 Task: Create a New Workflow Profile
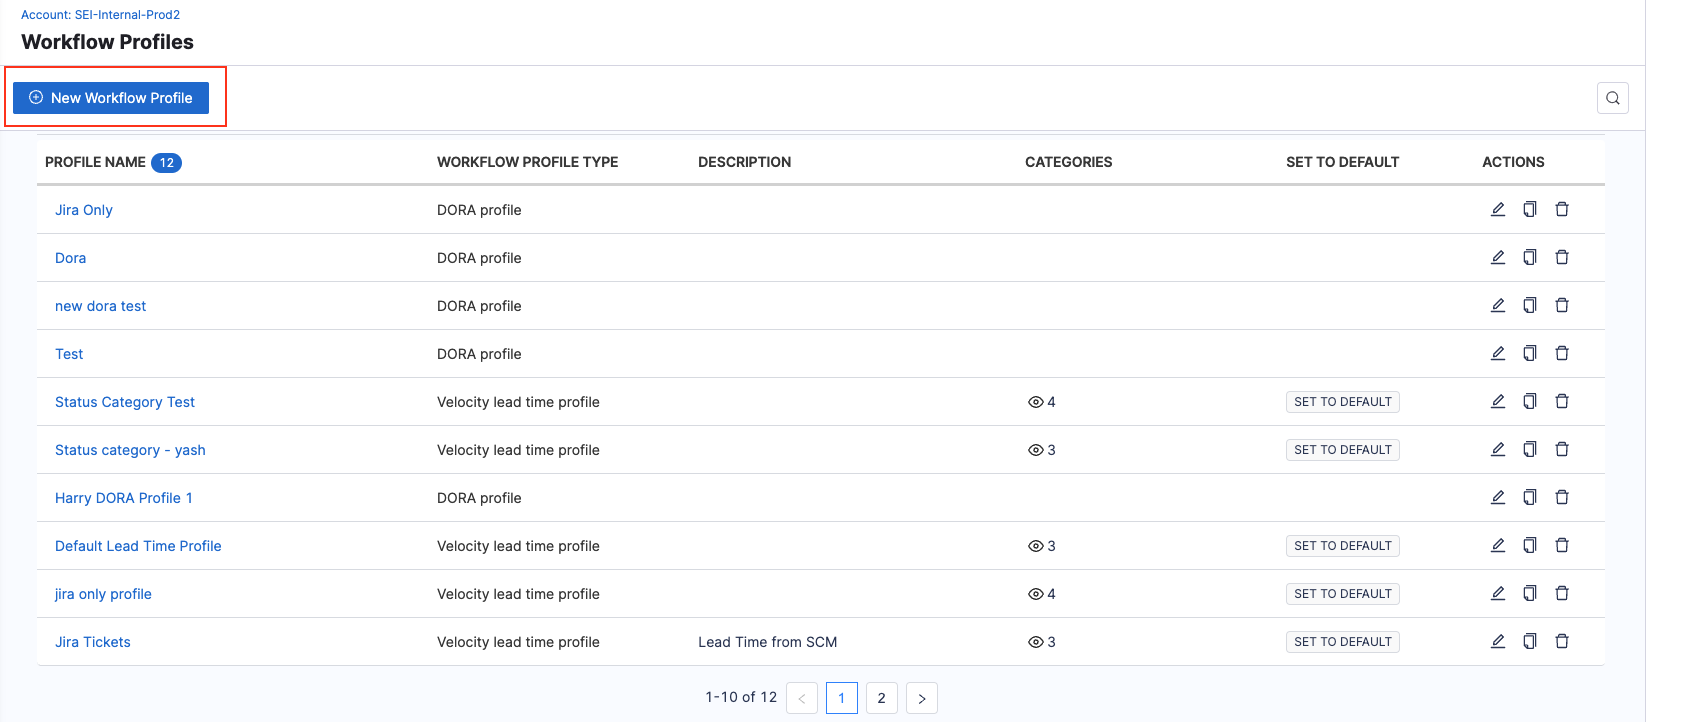111,98
